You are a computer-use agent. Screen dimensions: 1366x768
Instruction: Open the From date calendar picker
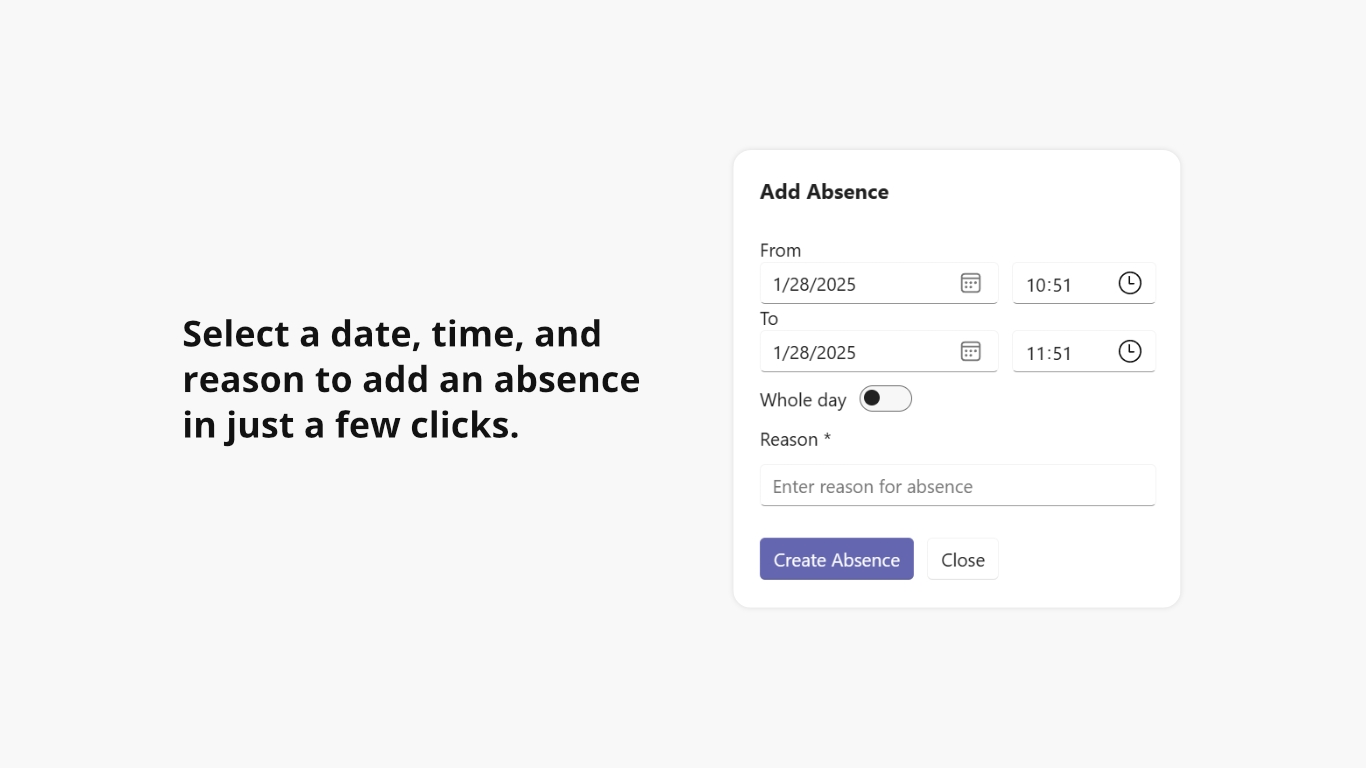(x=970, y=283)
